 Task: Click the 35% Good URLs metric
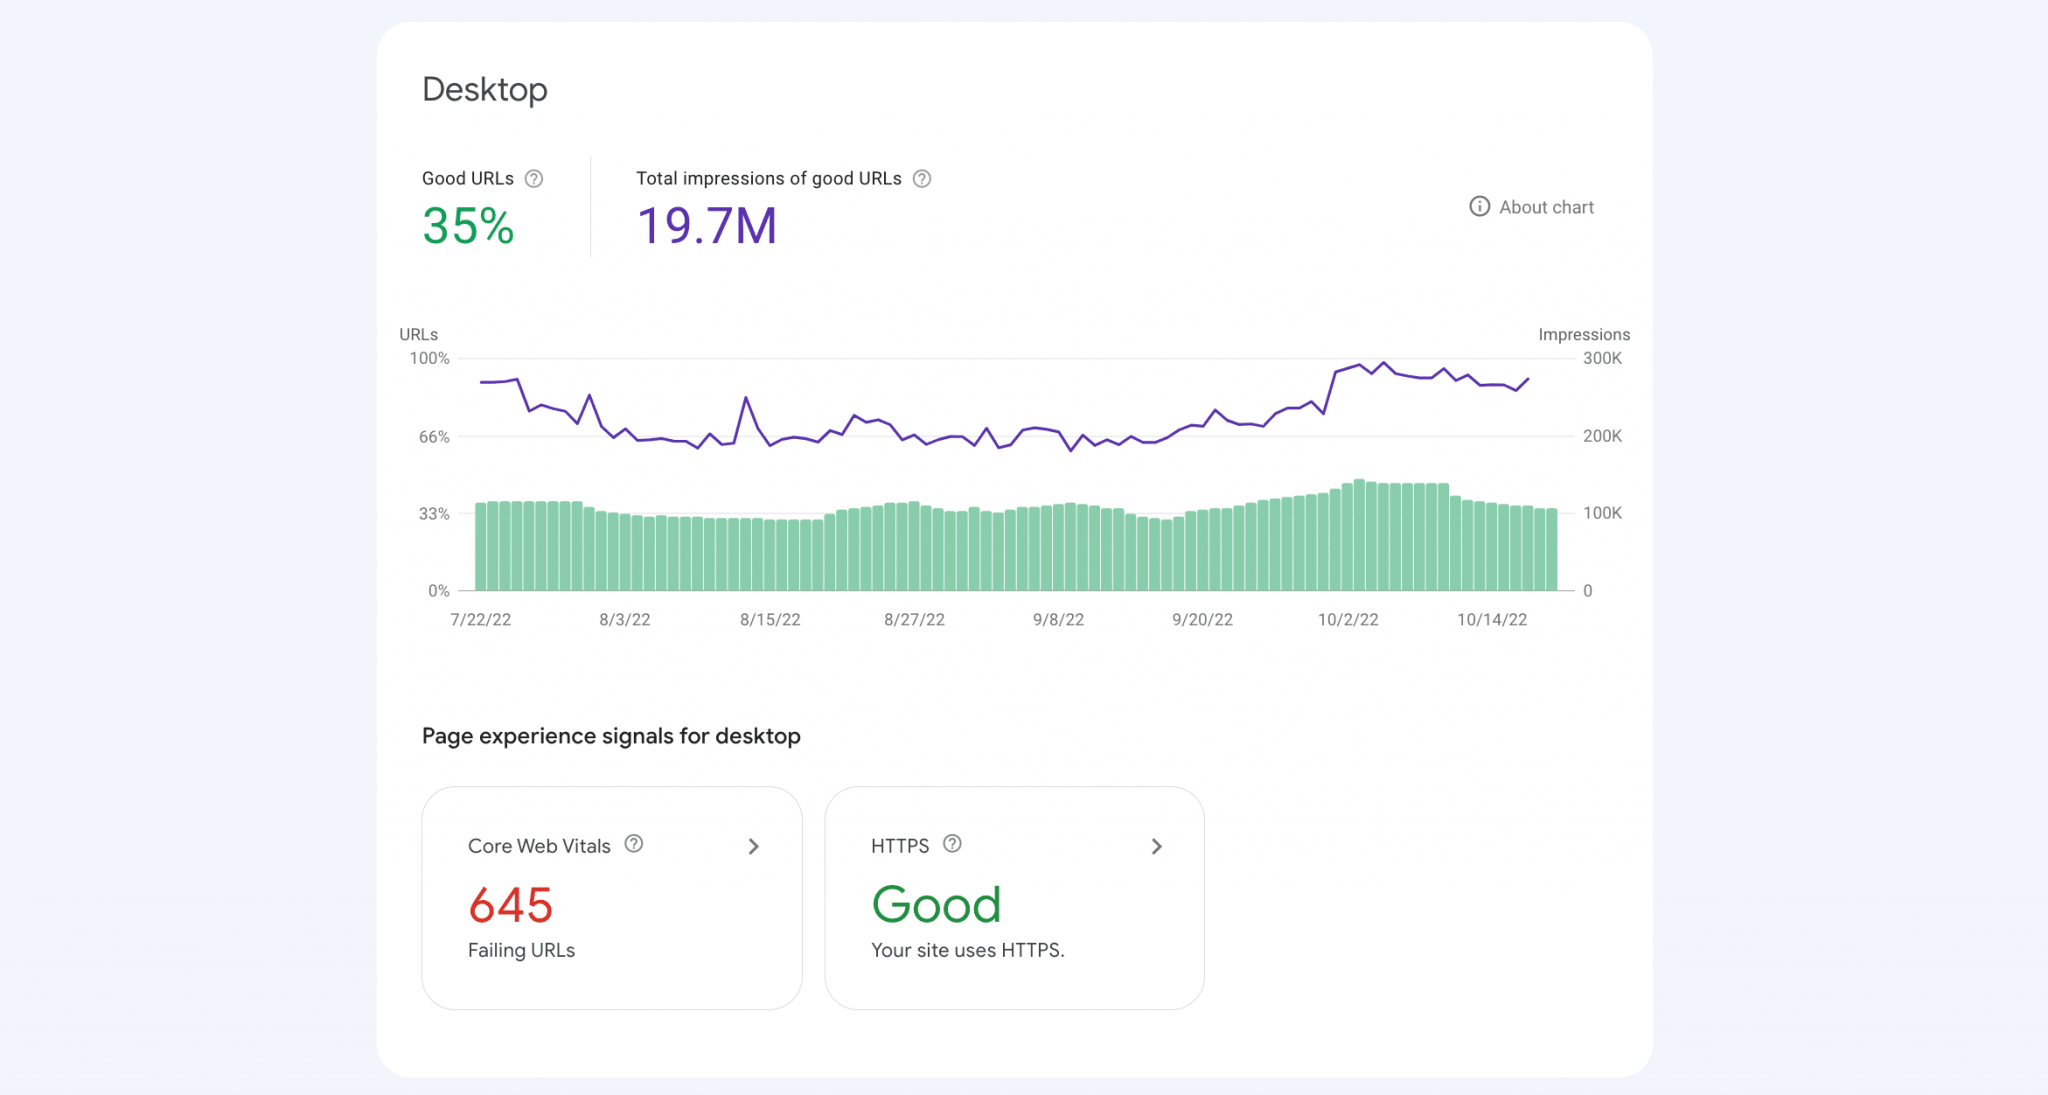pos(467,228)
